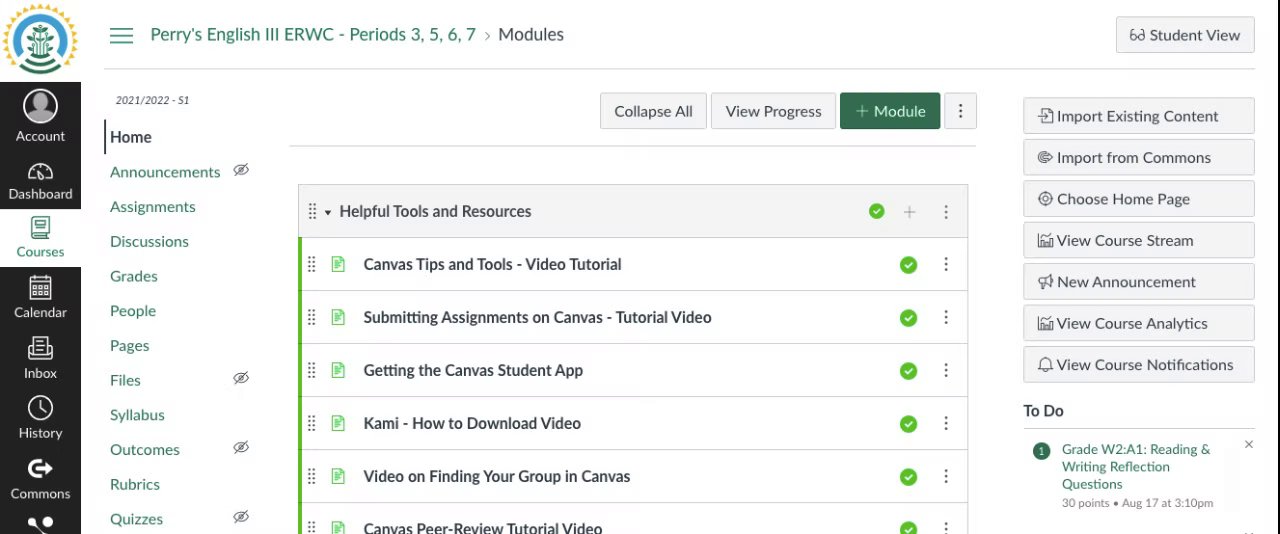Viewport: 1280px width, 534px height.
Task: Add item to Helpful Tools and Resources module
Action: point(909,212)
